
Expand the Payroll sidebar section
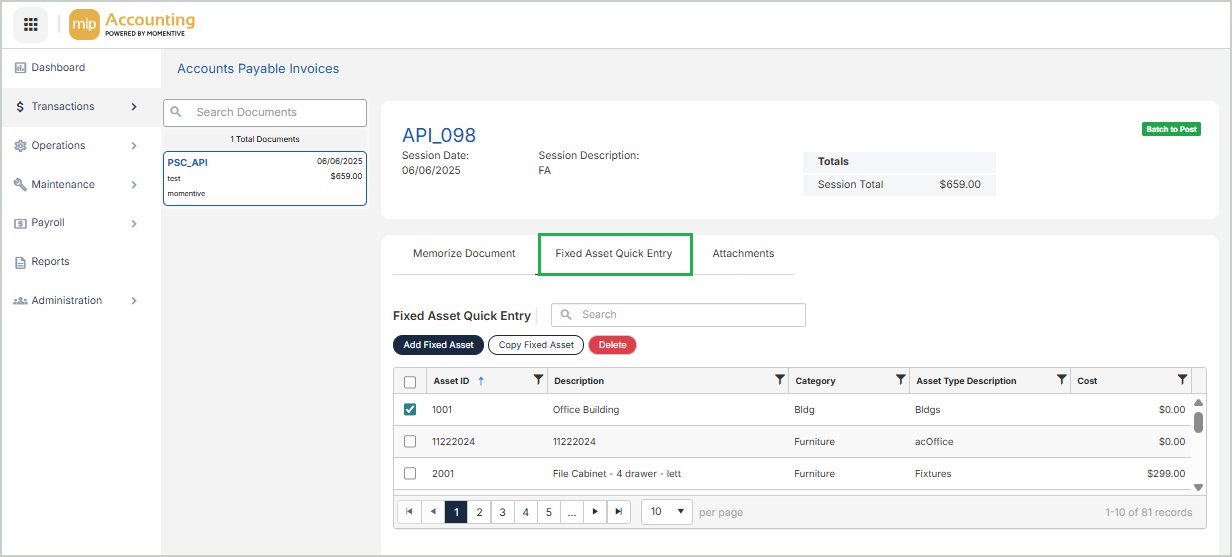click(x=134, y=224)
